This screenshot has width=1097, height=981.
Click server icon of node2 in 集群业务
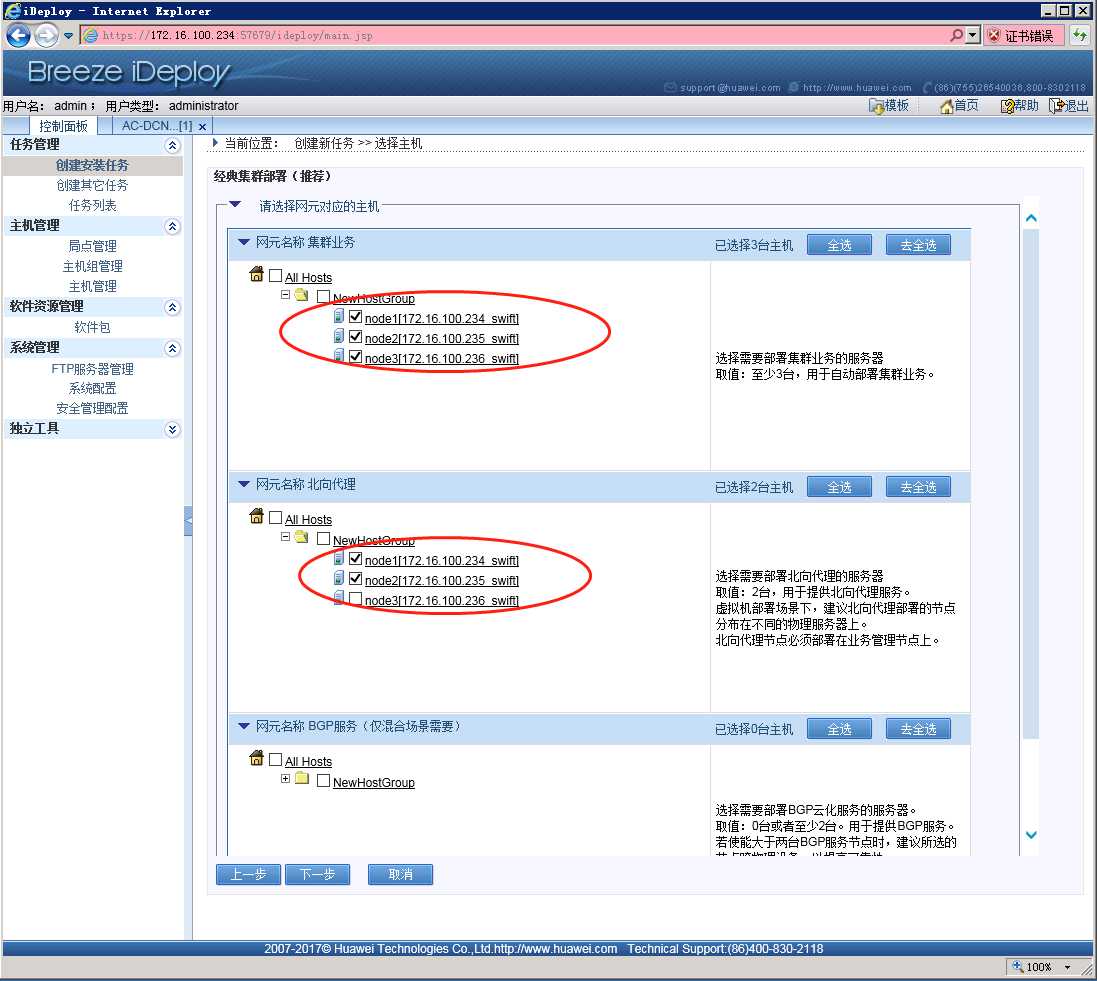[x=339, y=337]
